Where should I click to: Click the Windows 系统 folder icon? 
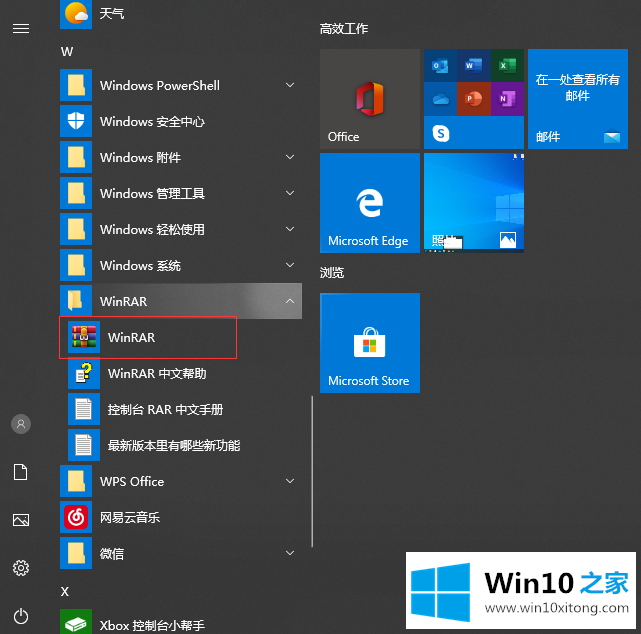[76, 265]
